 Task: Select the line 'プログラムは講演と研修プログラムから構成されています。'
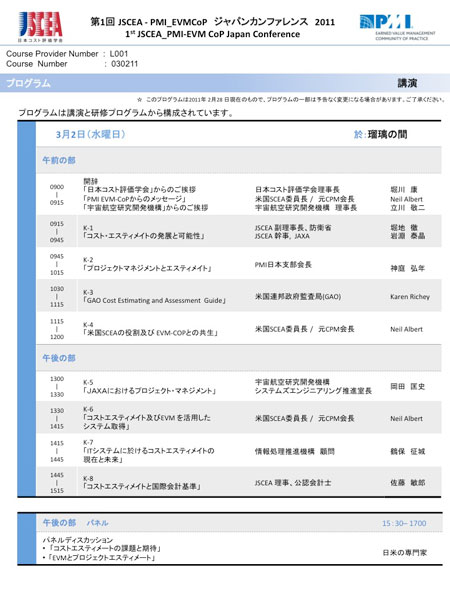(x=126, y=113)
